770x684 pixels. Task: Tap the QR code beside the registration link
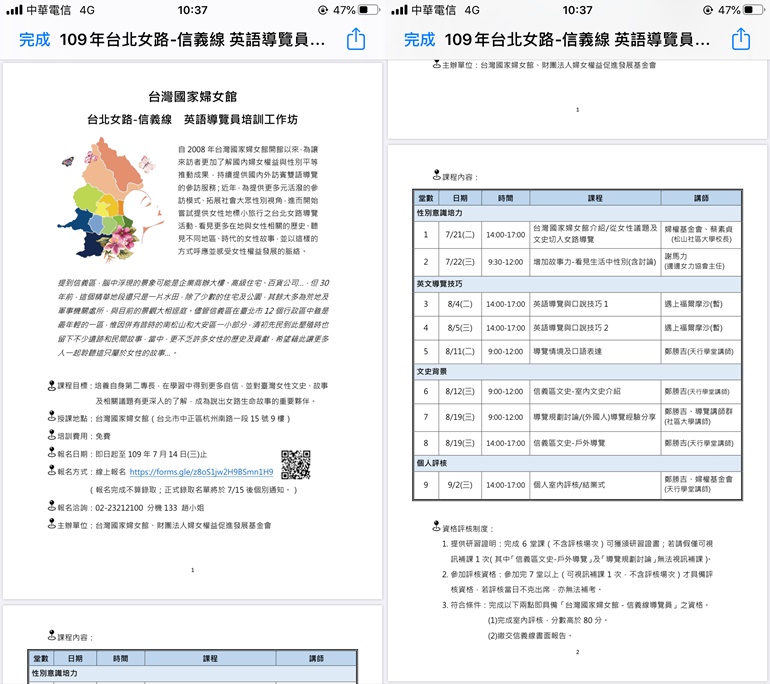click(x=296, y=465)
